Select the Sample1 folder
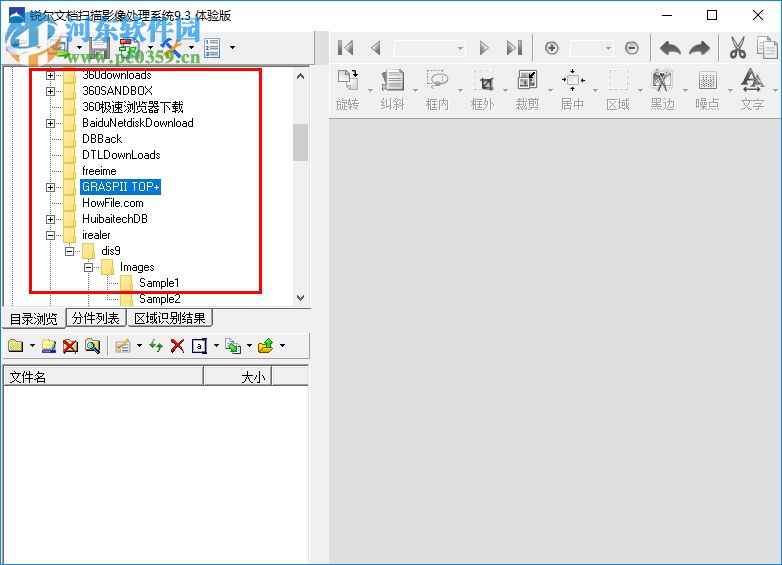This screenshot has height=565, width=782. (x=159, y=283)
